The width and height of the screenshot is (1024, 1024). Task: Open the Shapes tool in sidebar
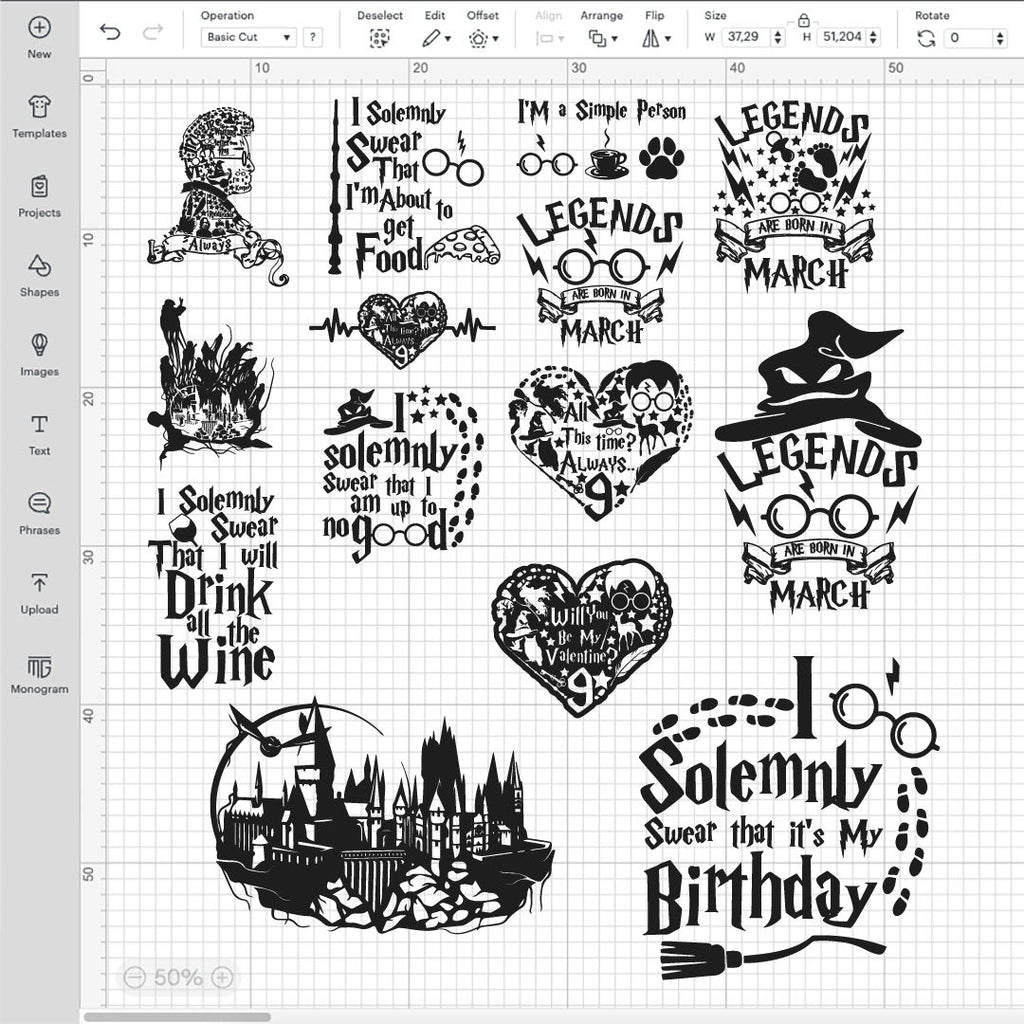39,275
